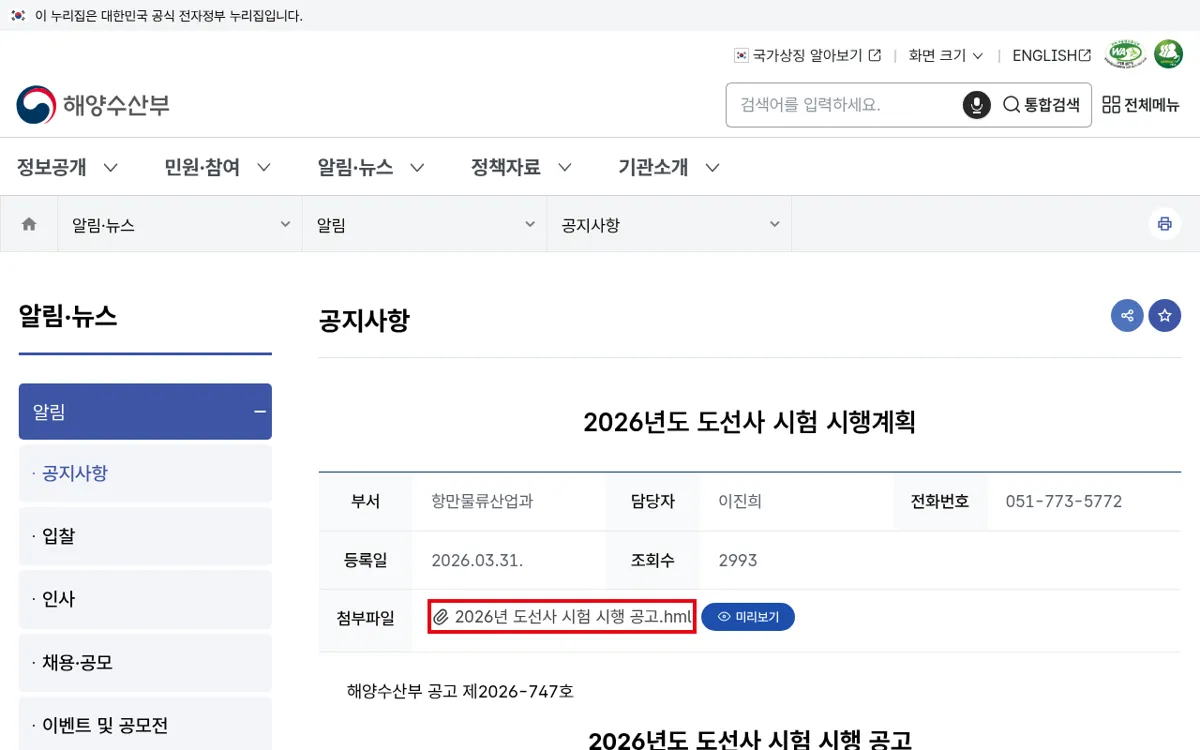Click the 미리보기 preview button
The image size is (1200, 750).
[748, 617]
